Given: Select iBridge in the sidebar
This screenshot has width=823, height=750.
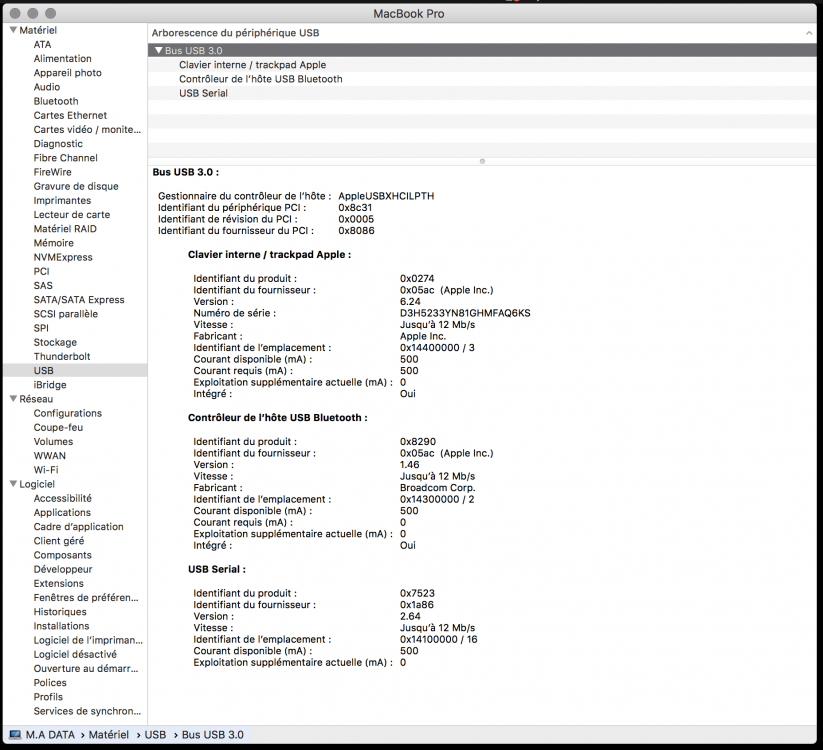Looking at the screenshot, I should point(50,385).
